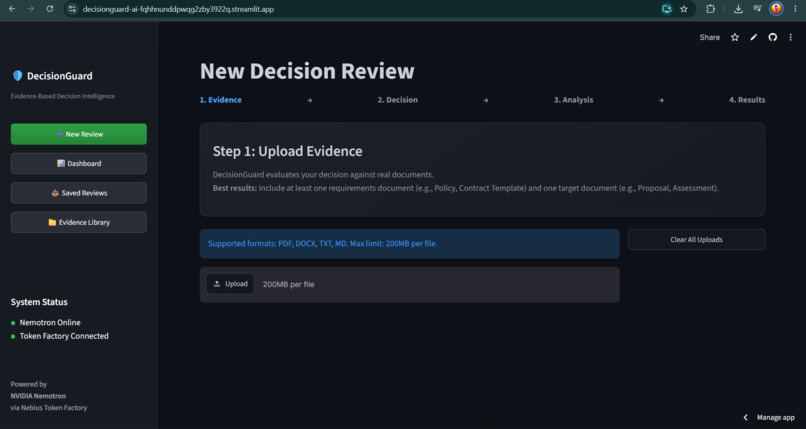Click the Supported formats info banner
The width and height of the screenshot is (806, 429).
click(410, 244)
